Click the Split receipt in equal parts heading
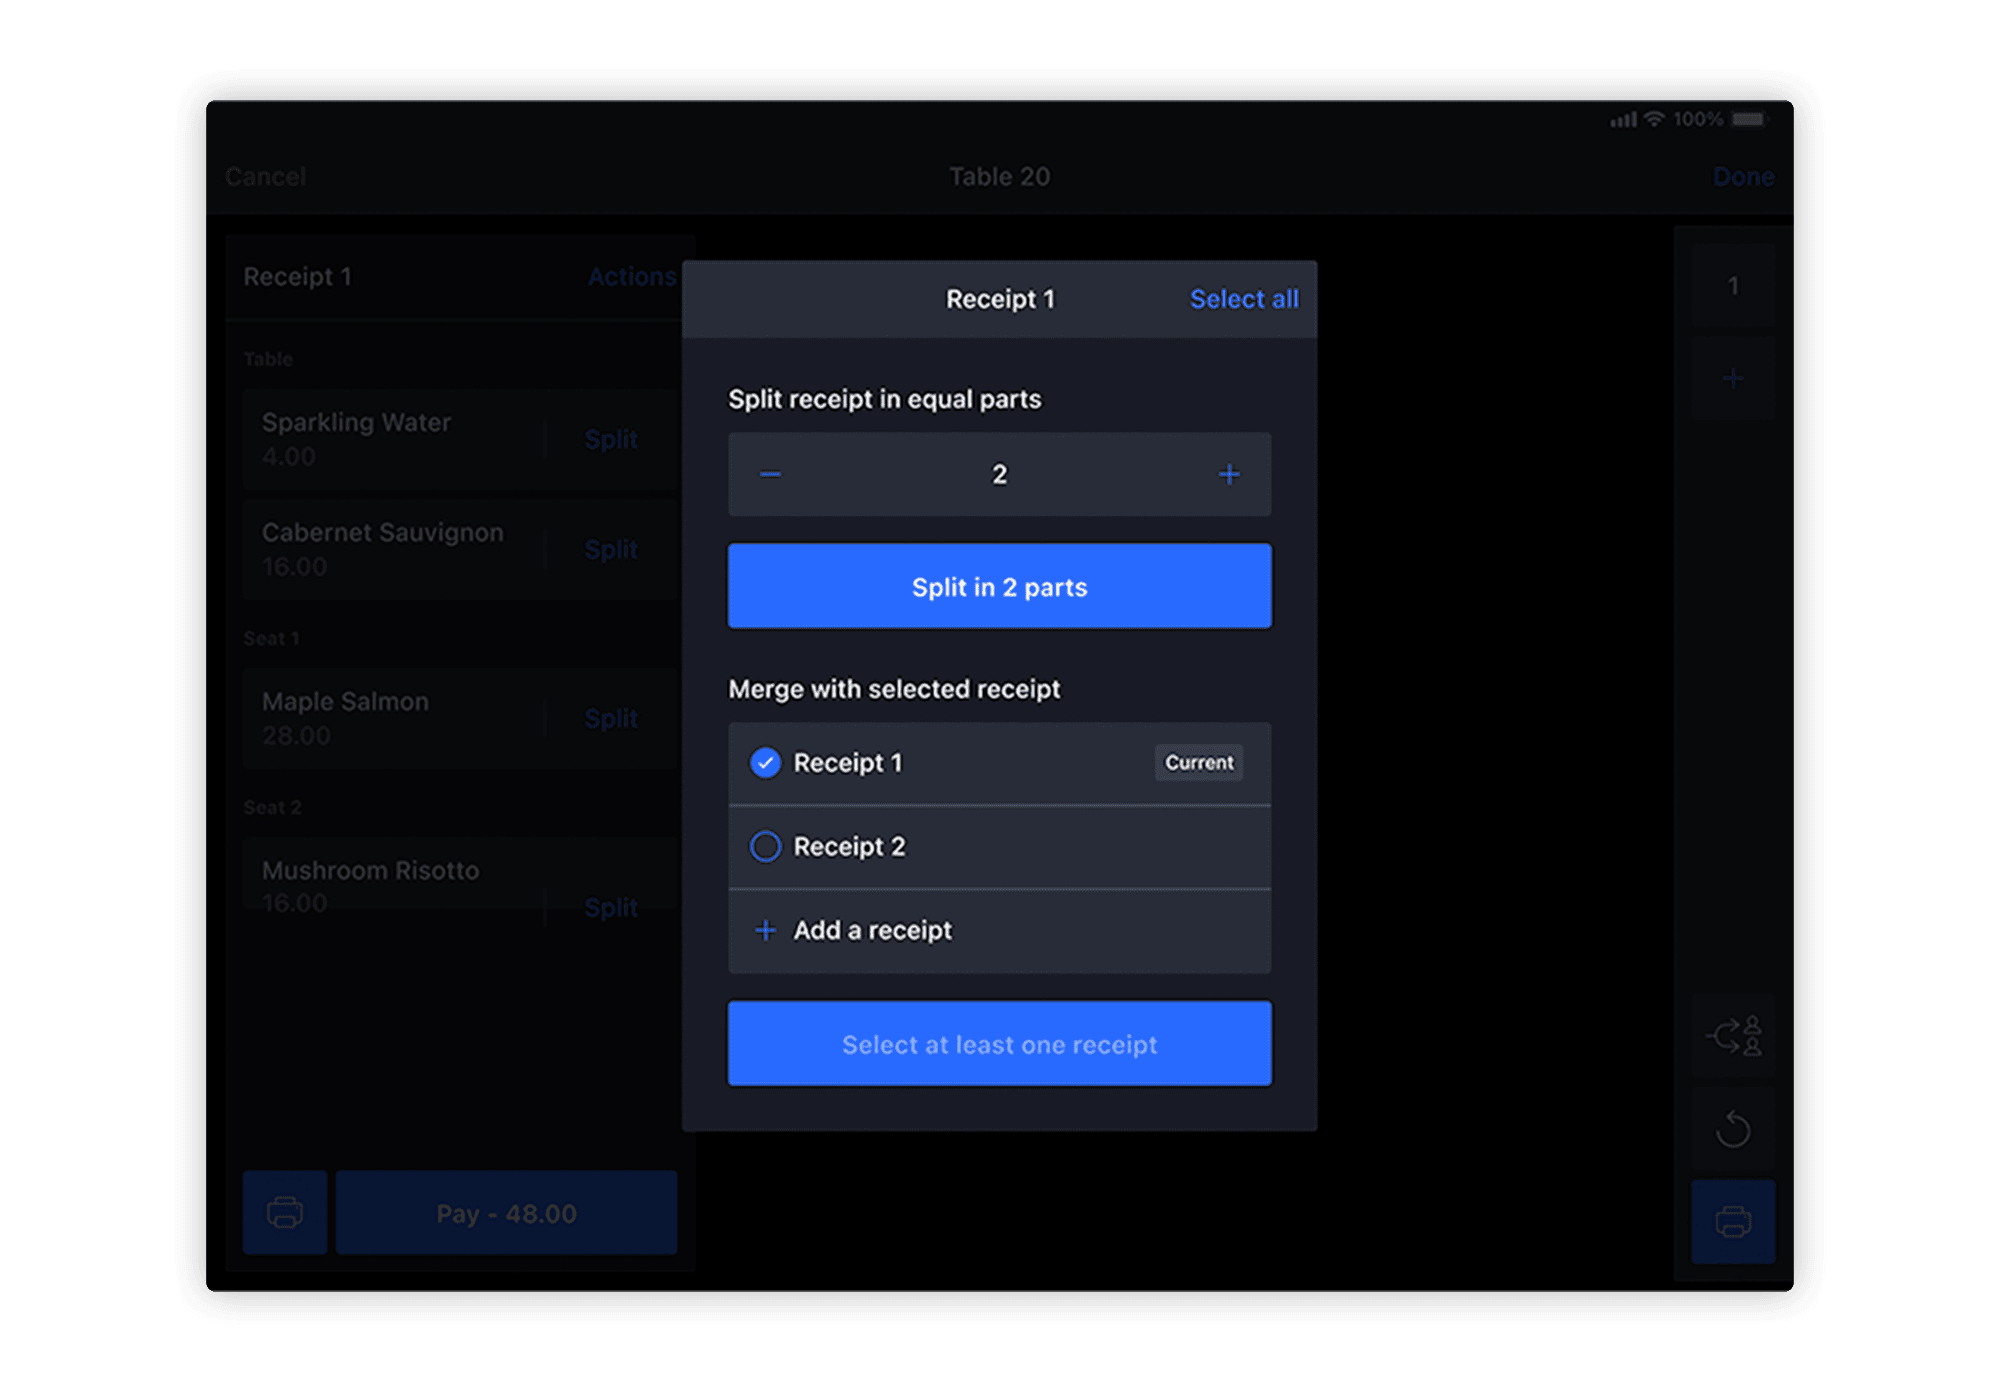The image size is (2000, 1400). (x=884, y=399)
